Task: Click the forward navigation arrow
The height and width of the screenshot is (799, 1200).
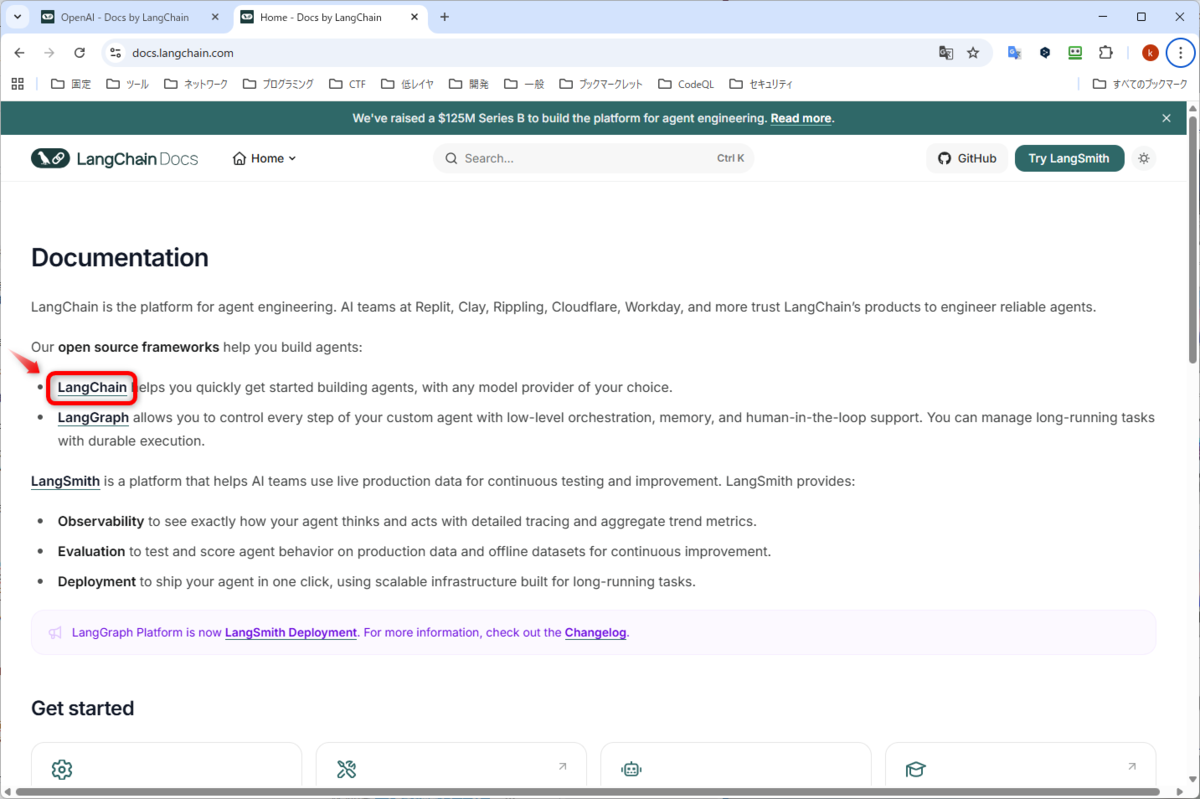Action: click(x=49, y=53)
